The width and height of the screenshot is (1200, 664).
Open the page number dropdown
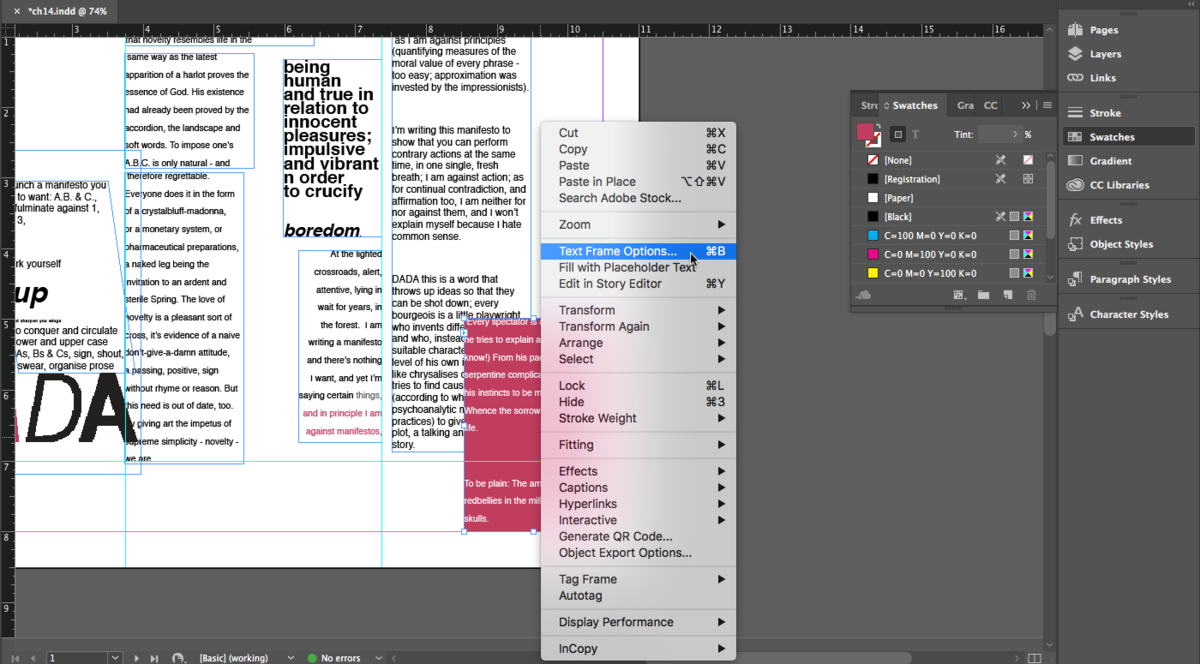coord(113,658)
